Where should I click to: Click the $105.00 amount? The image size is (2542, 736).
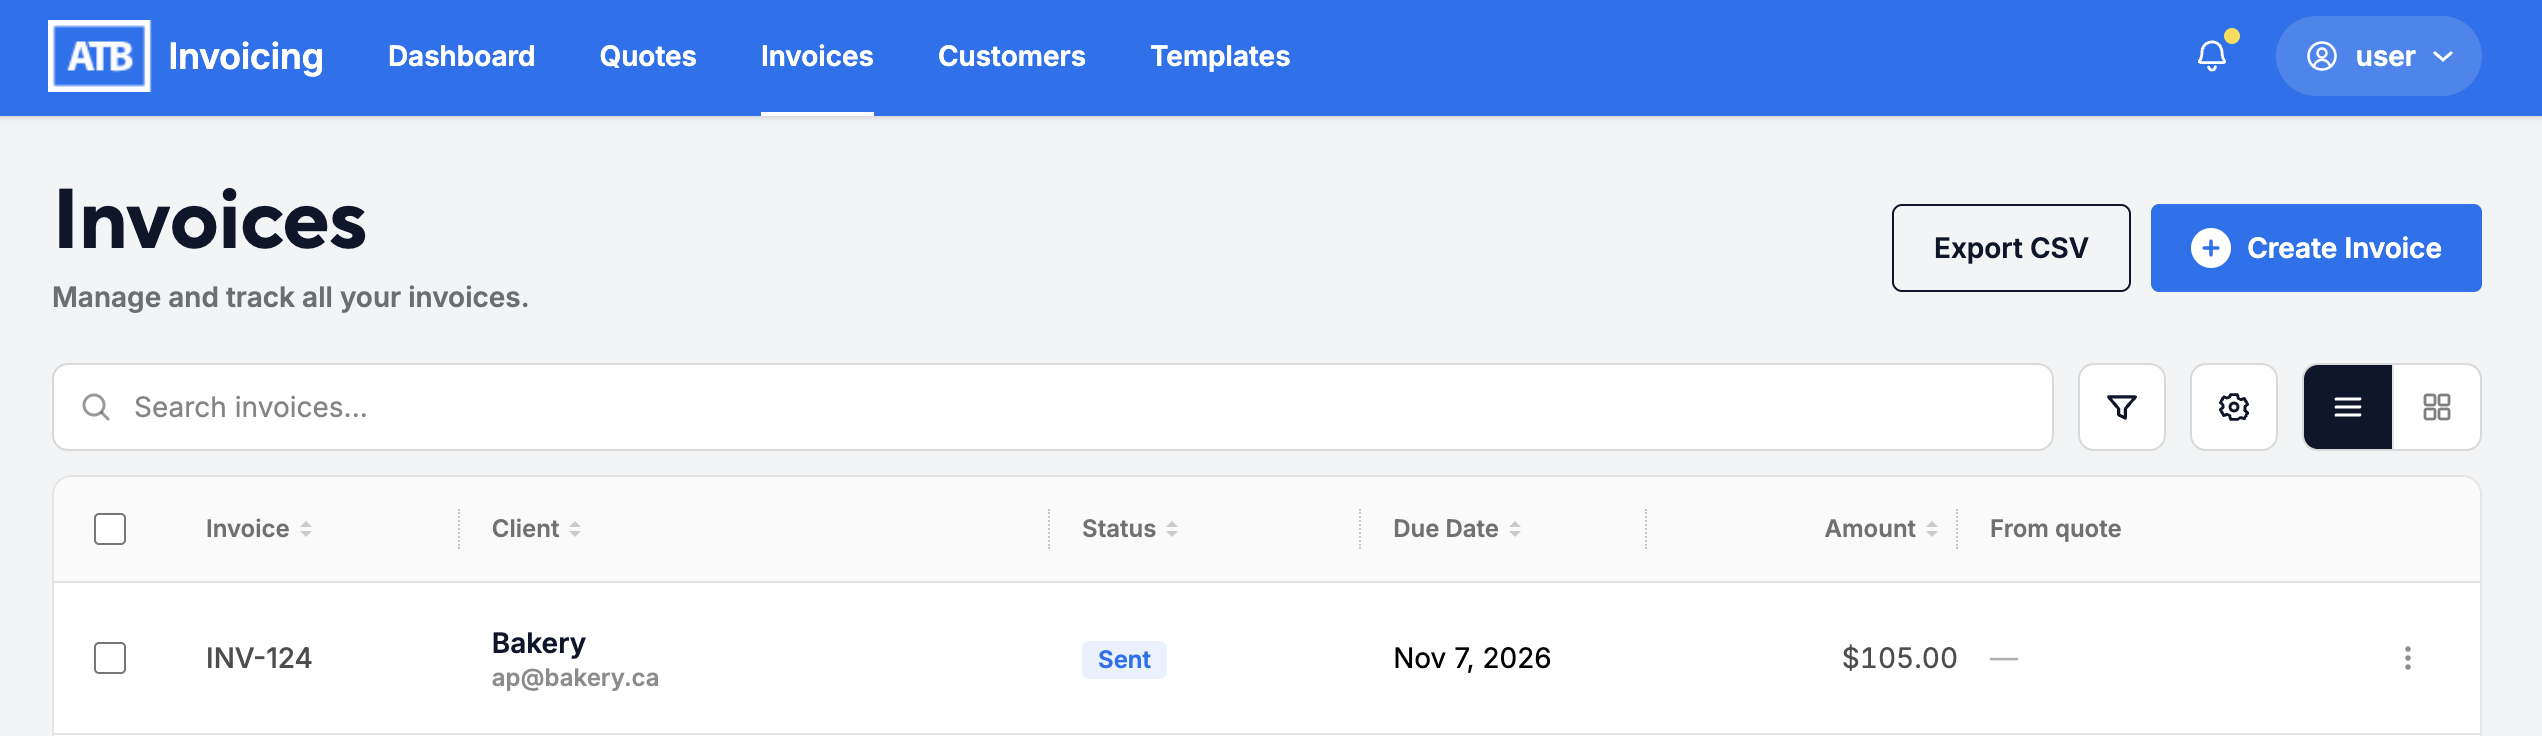1899,658
